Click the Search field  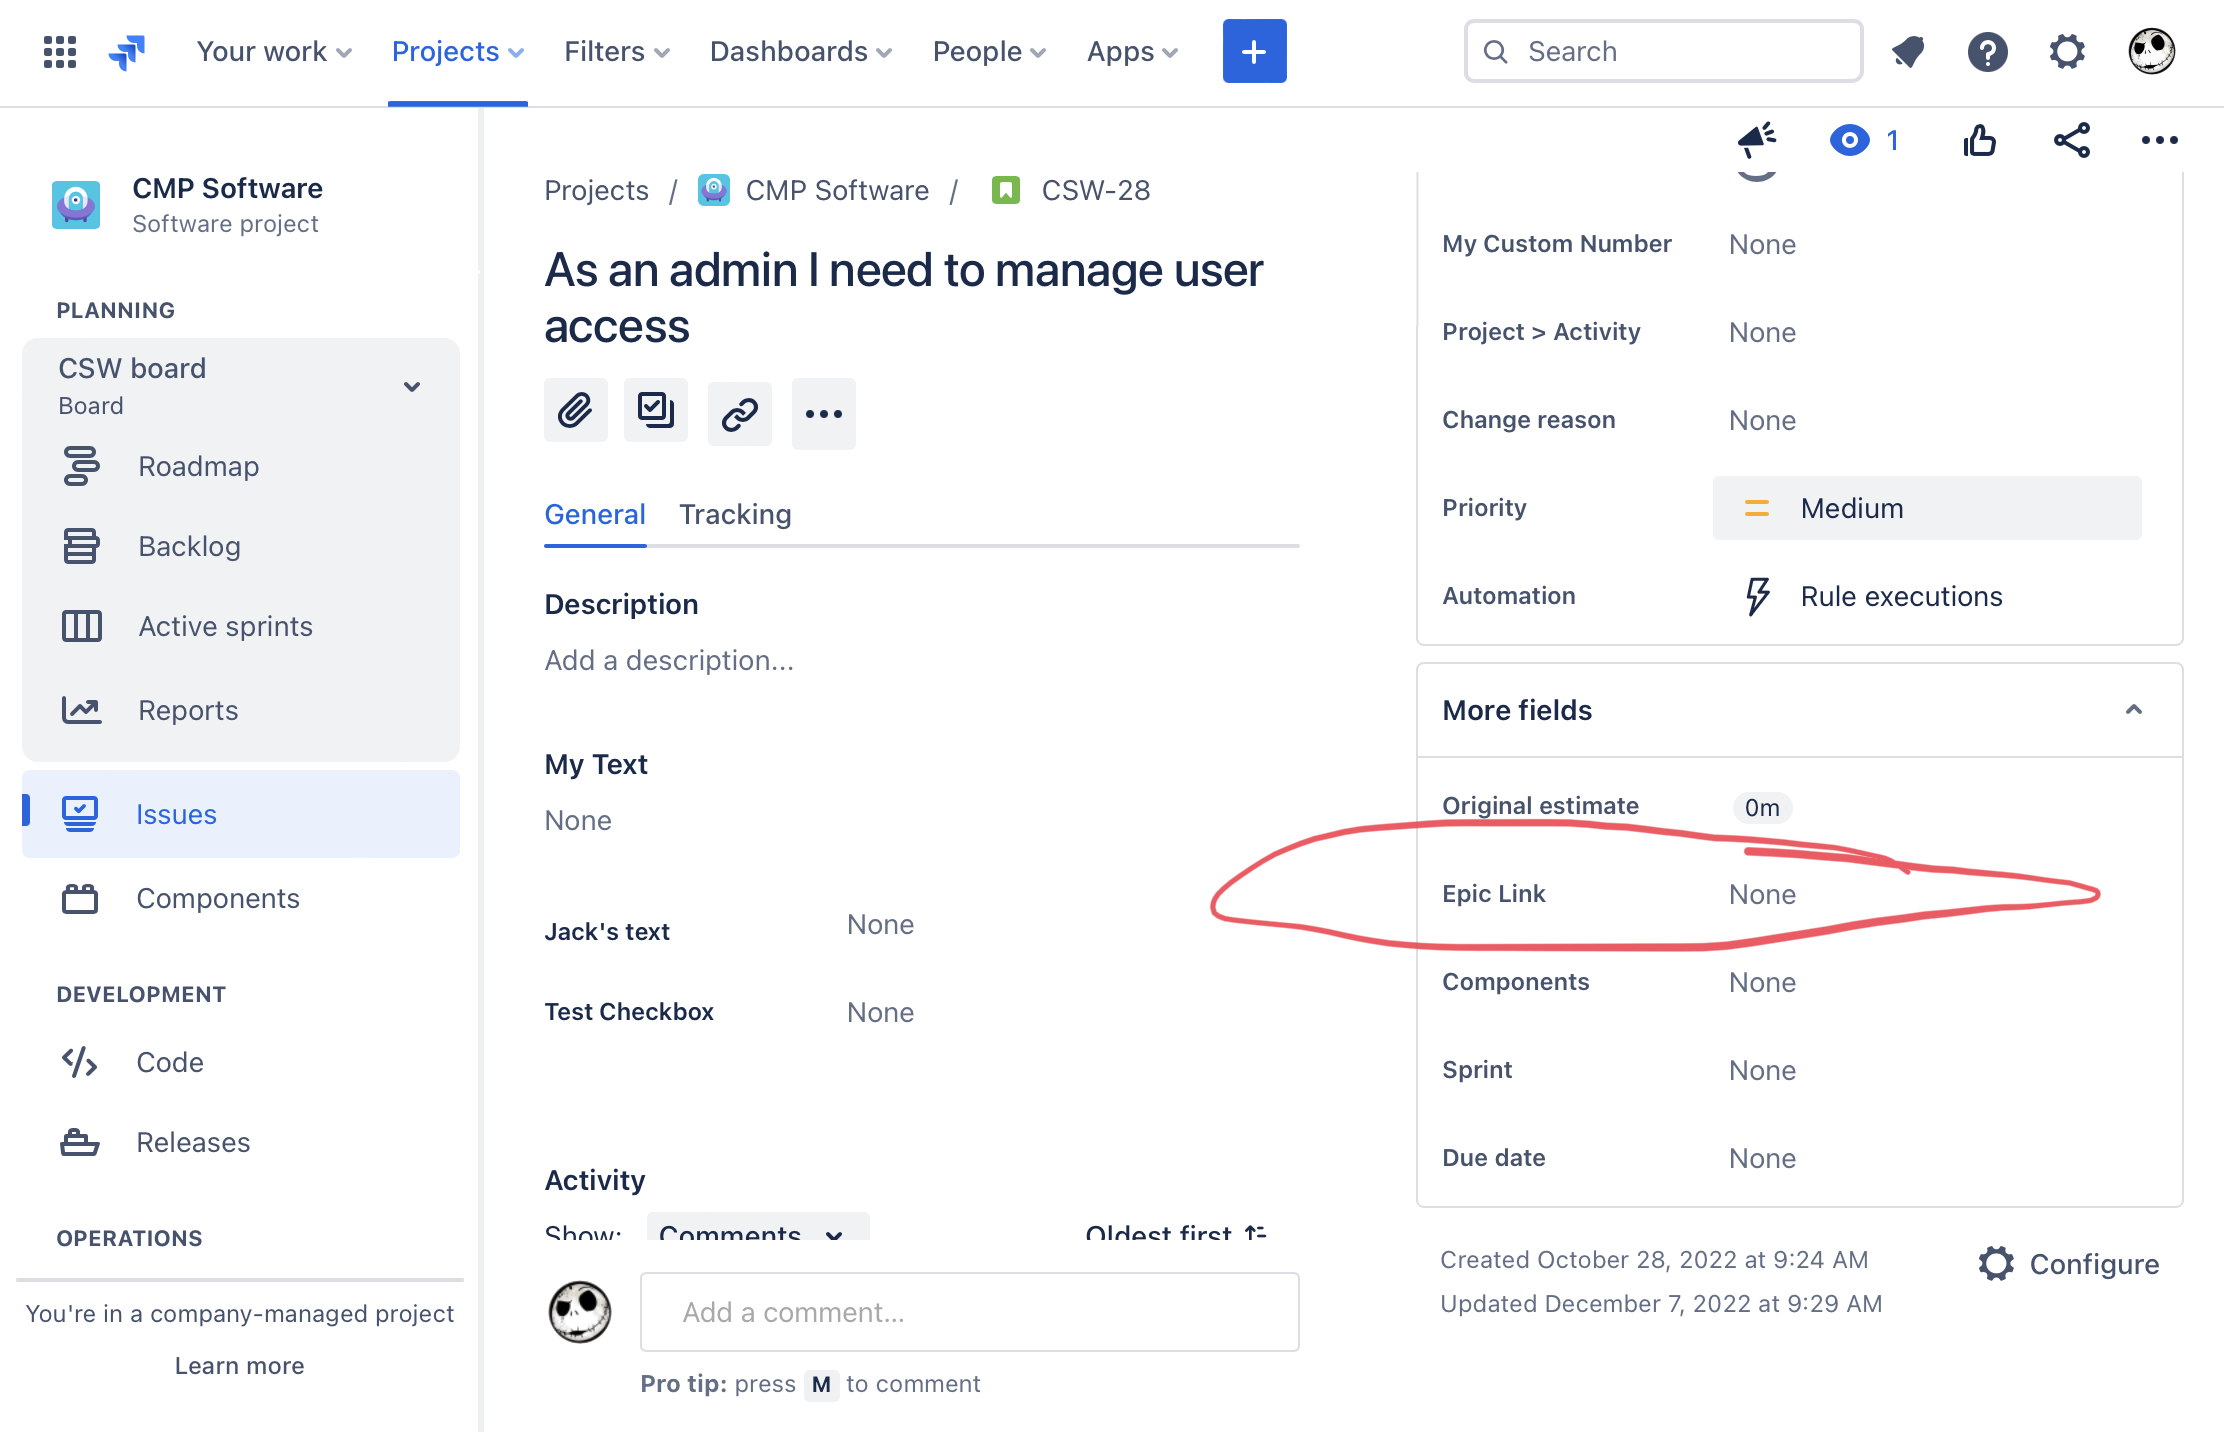1662,51
